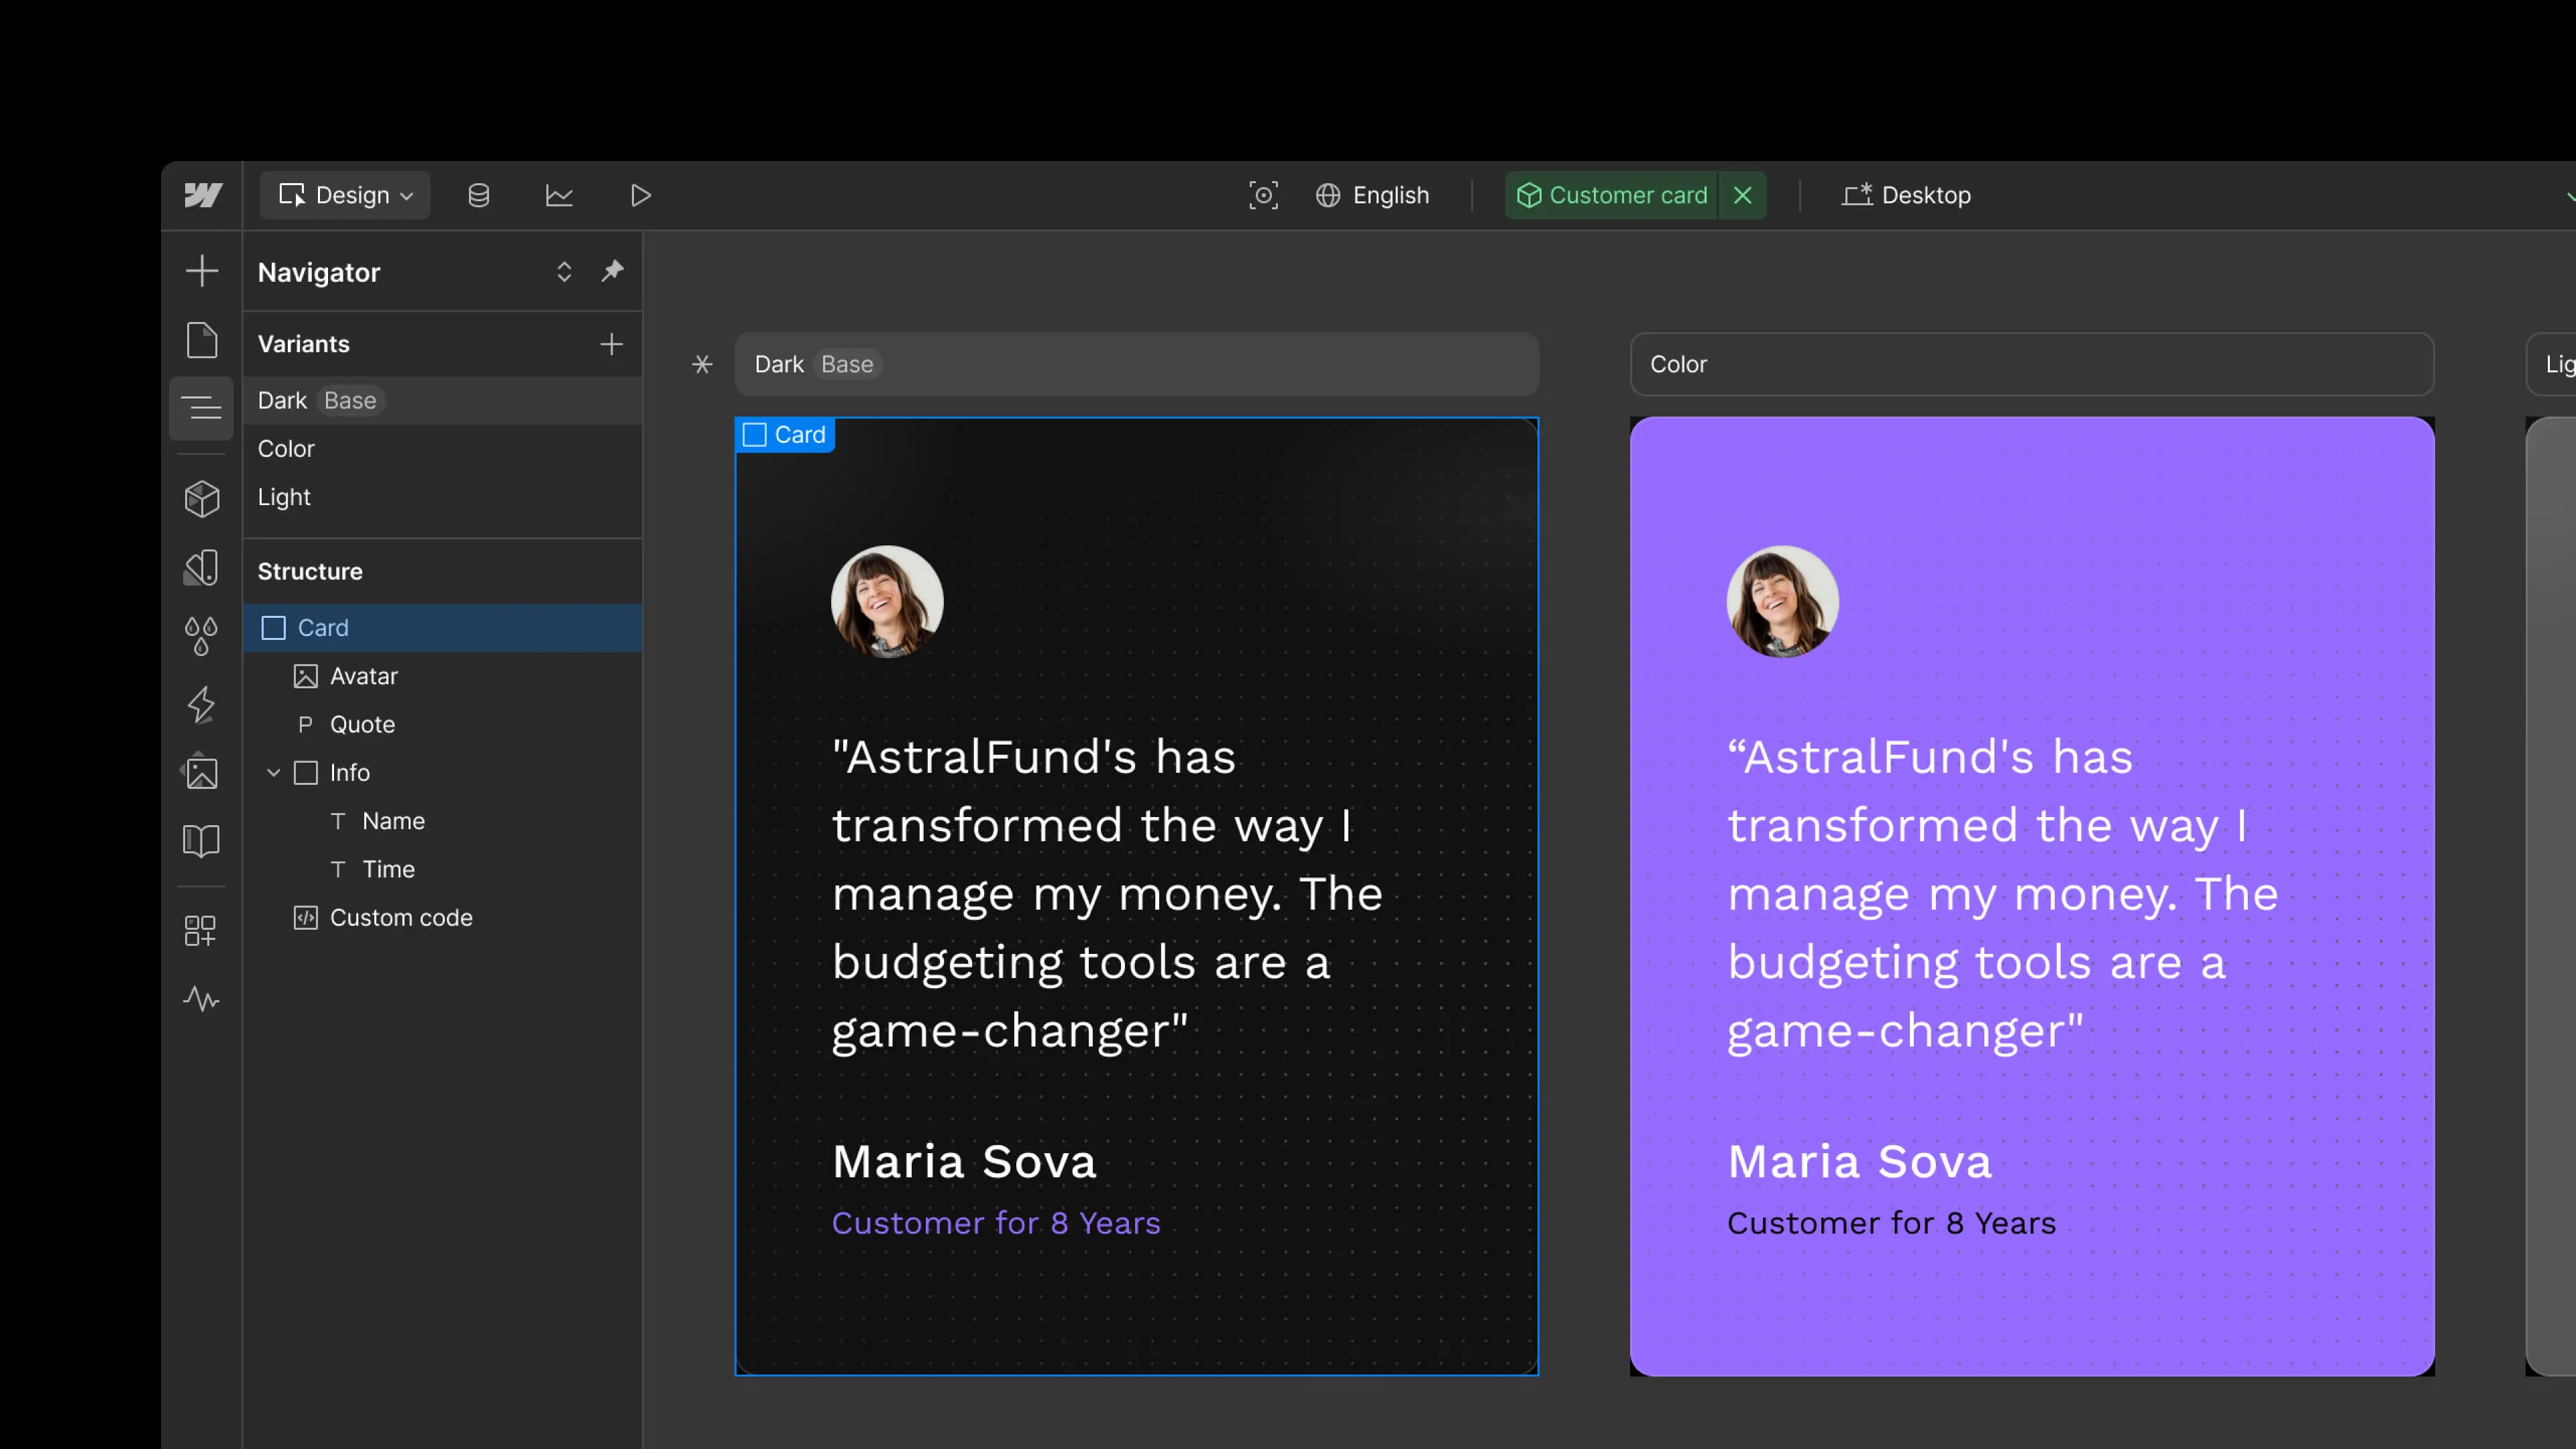
Task: Open the CMS database icon
Action: pos(479,195)
